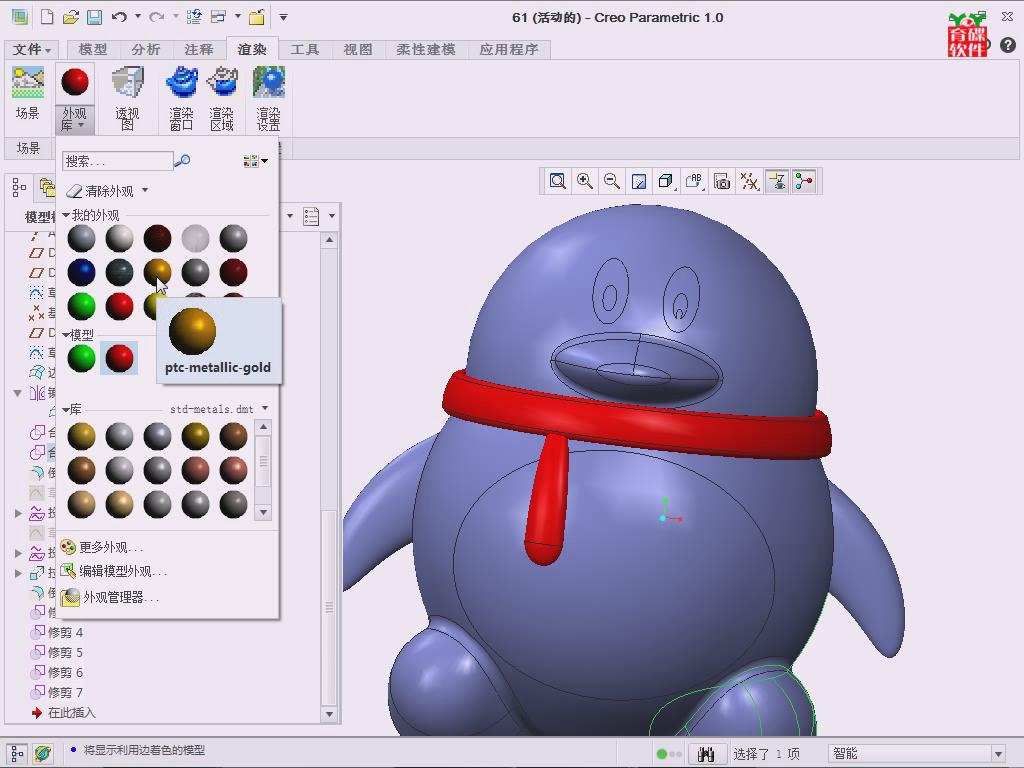Click library swatches scroll down arrow
1024x768 pixels.
(263, 513)
